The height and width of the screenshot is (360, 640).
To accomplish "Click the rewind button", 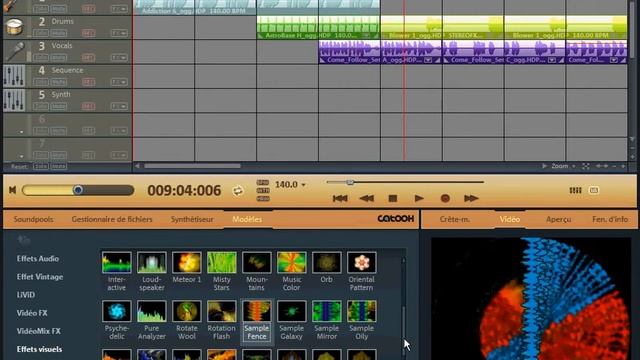I will tap(367, 198).
